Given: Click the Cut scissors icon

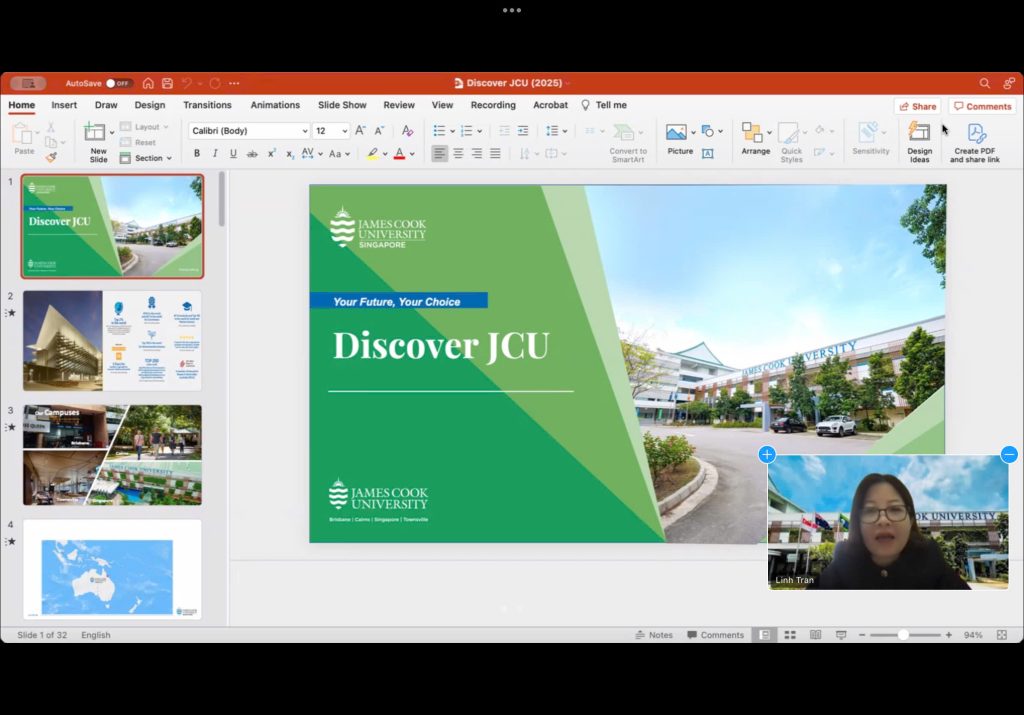Looking at the screenshot, I should coord(50,127).
